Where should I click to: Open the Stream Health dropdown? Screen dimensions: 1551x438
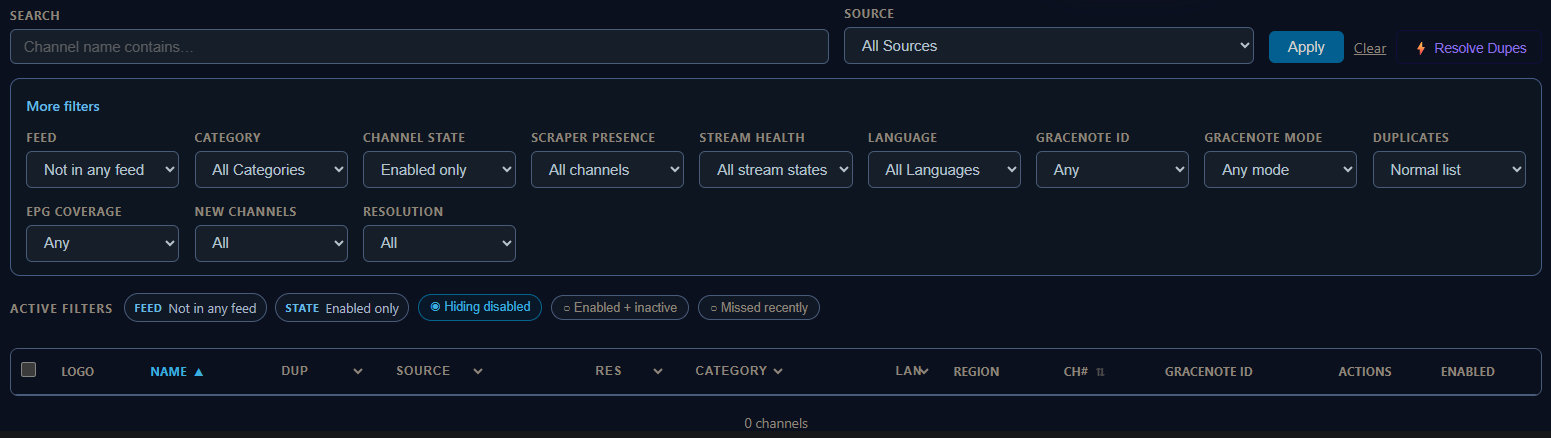[775, 170]
